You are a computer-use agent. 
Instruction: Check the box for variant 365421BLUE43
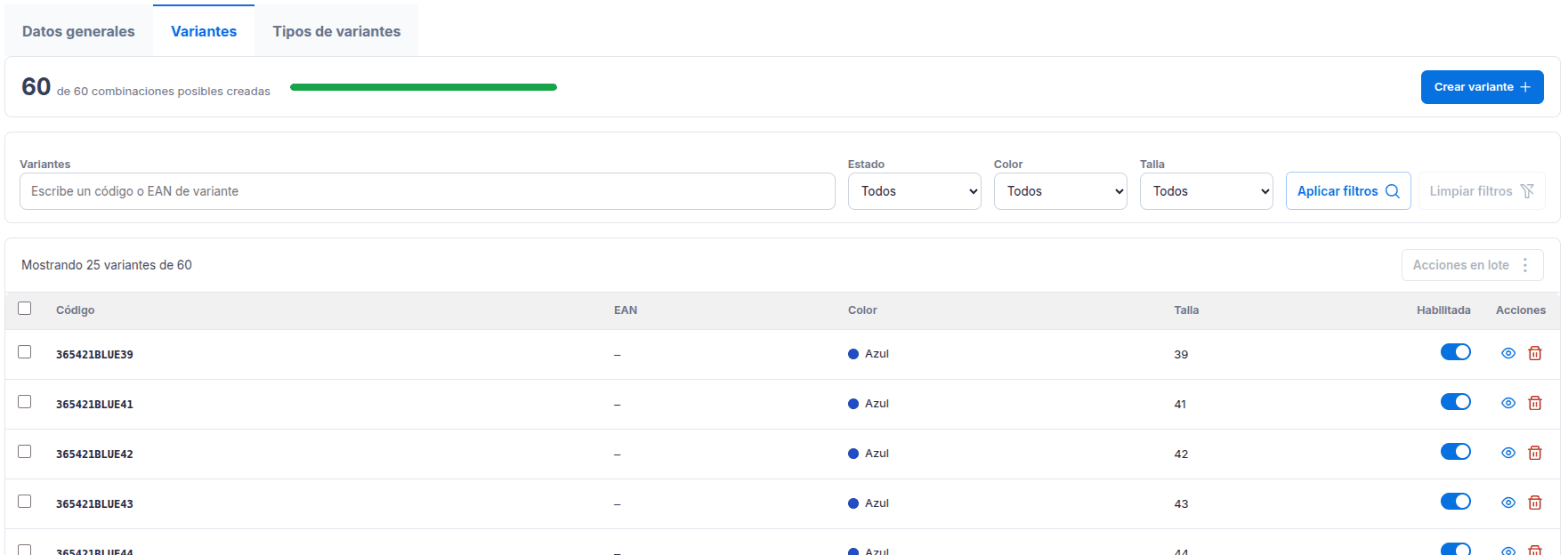coord(25,502)
